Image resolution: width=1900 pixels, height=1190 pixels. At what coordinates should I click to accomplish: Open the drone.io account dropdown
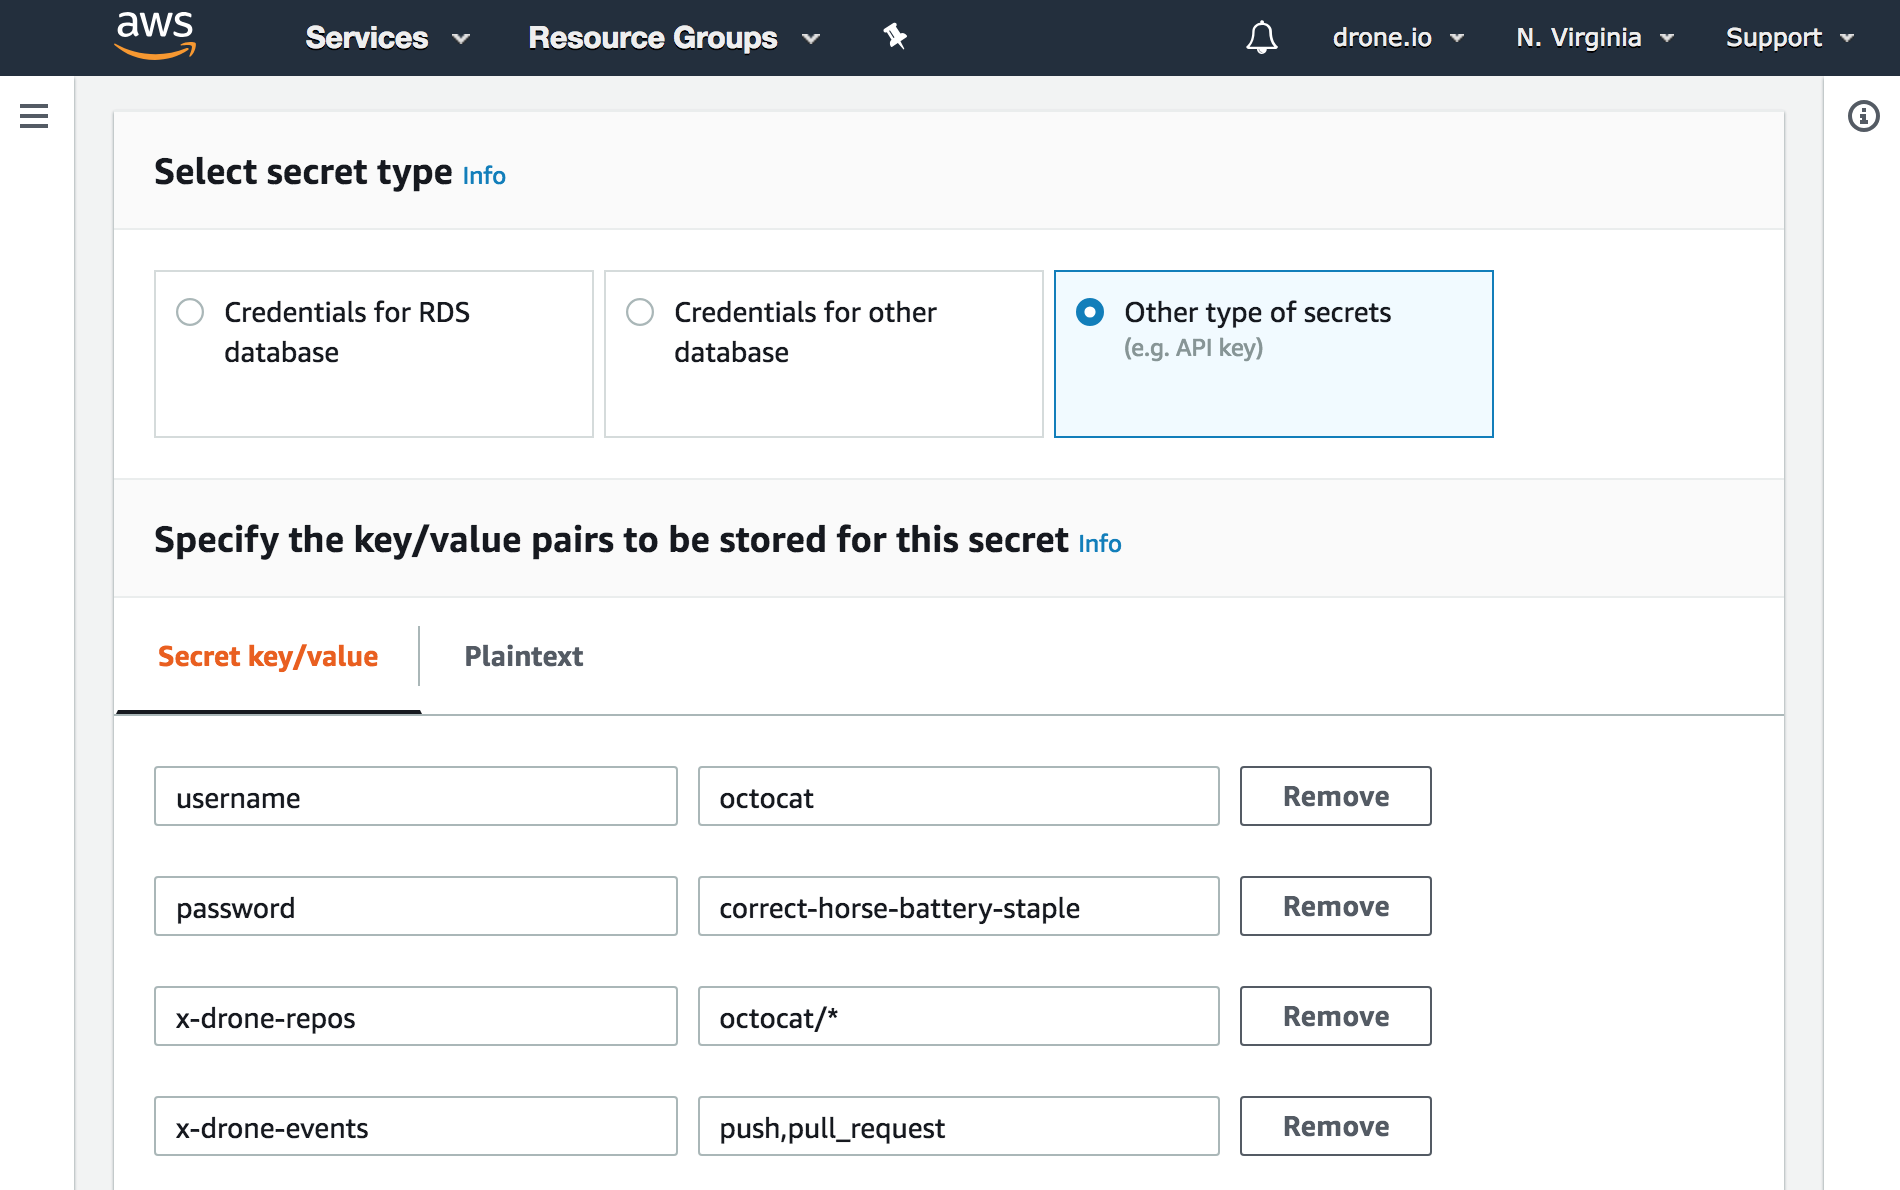pos(1398,38)
